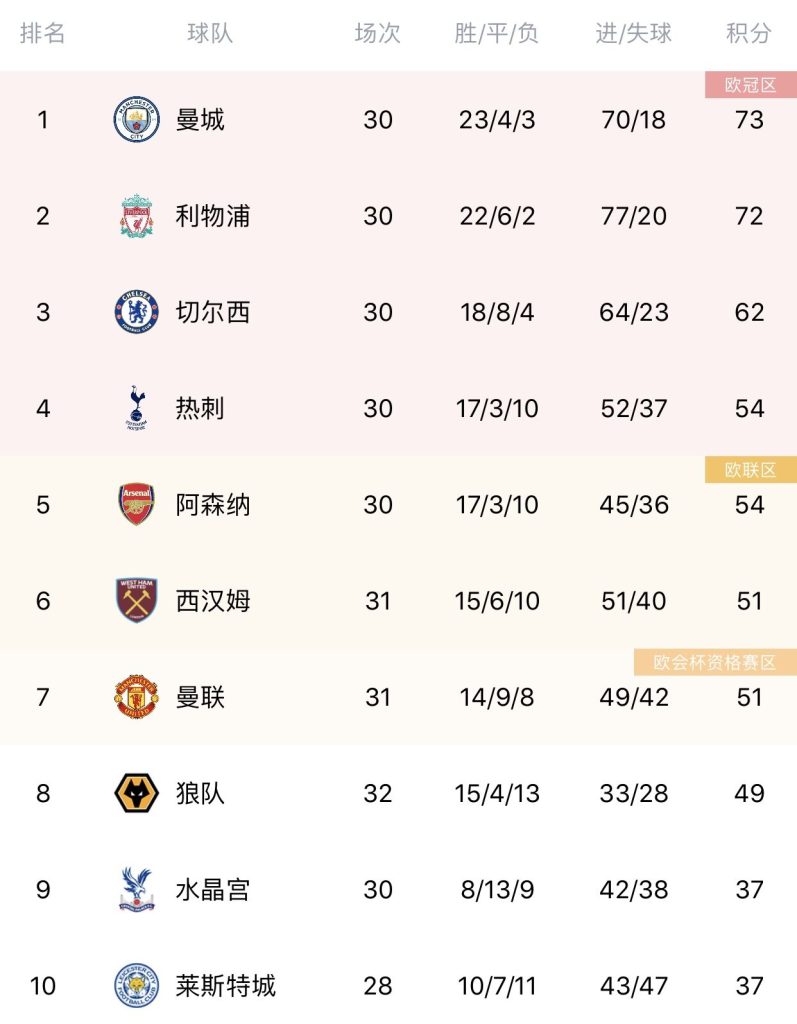This screenshot has width=797, height=1024.
Task: Open the 莱斯特城 team name
Action: coord(225,986)
